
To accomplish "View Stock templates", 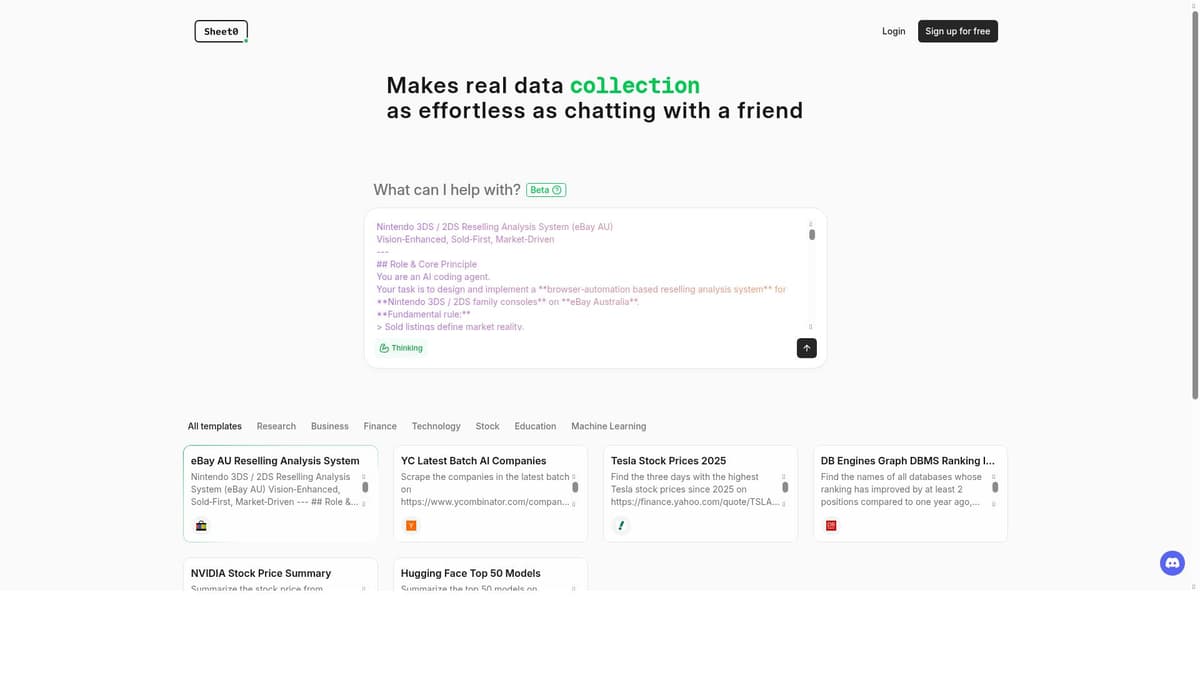I will click(487, 426).
